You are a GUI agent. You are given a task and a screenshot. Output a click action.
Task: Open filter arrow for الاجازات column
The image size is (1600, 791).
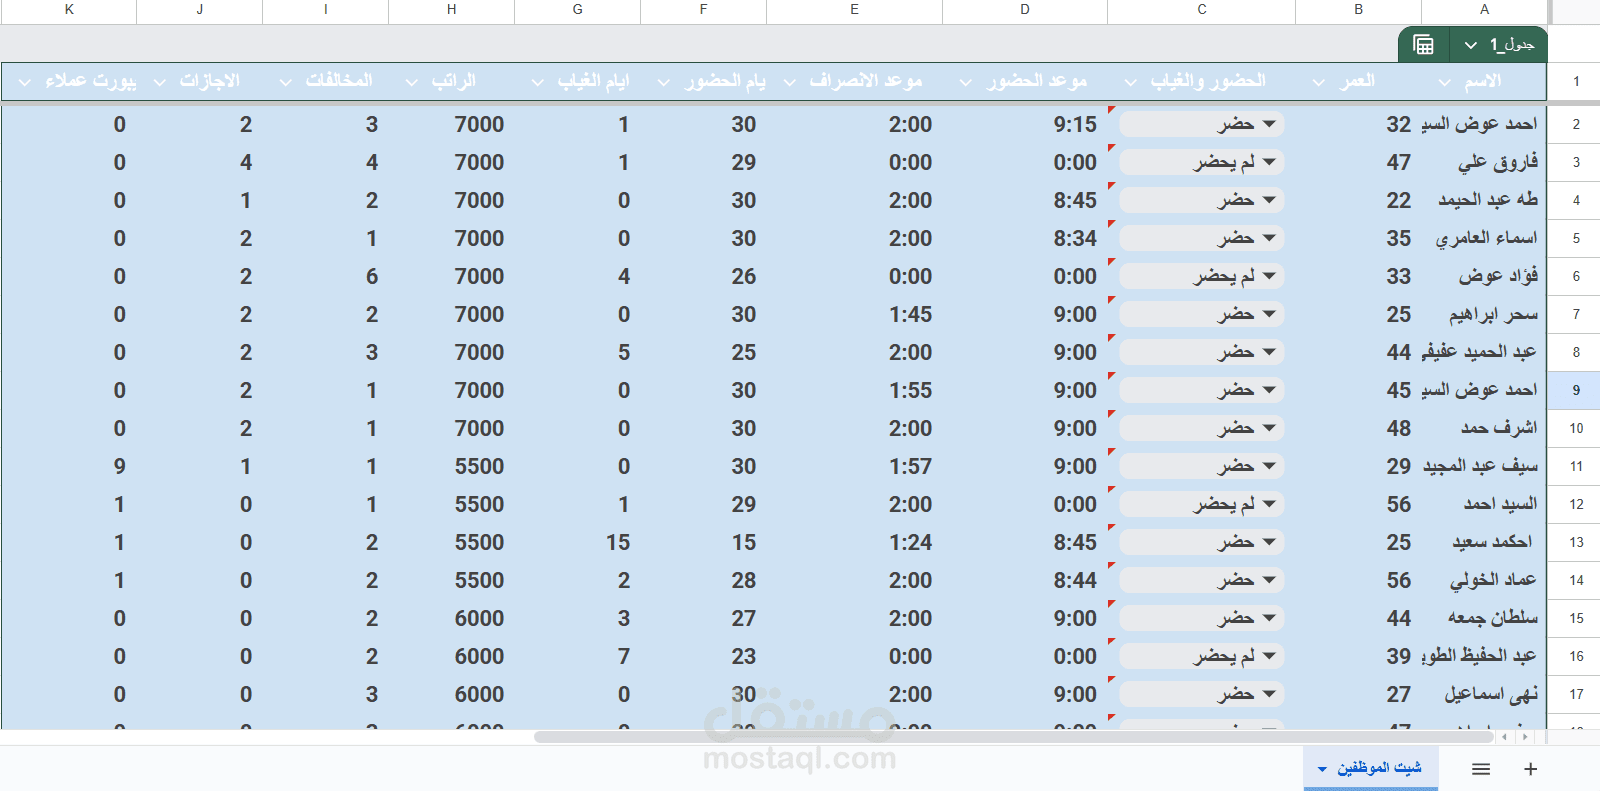[160, 82]
